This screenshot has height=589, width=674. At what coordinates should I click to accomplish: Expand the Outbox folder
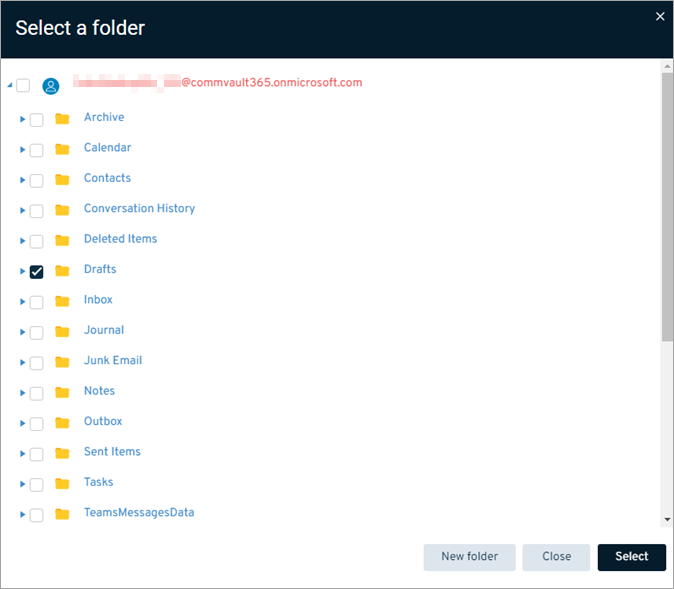[x=22, y=423]
